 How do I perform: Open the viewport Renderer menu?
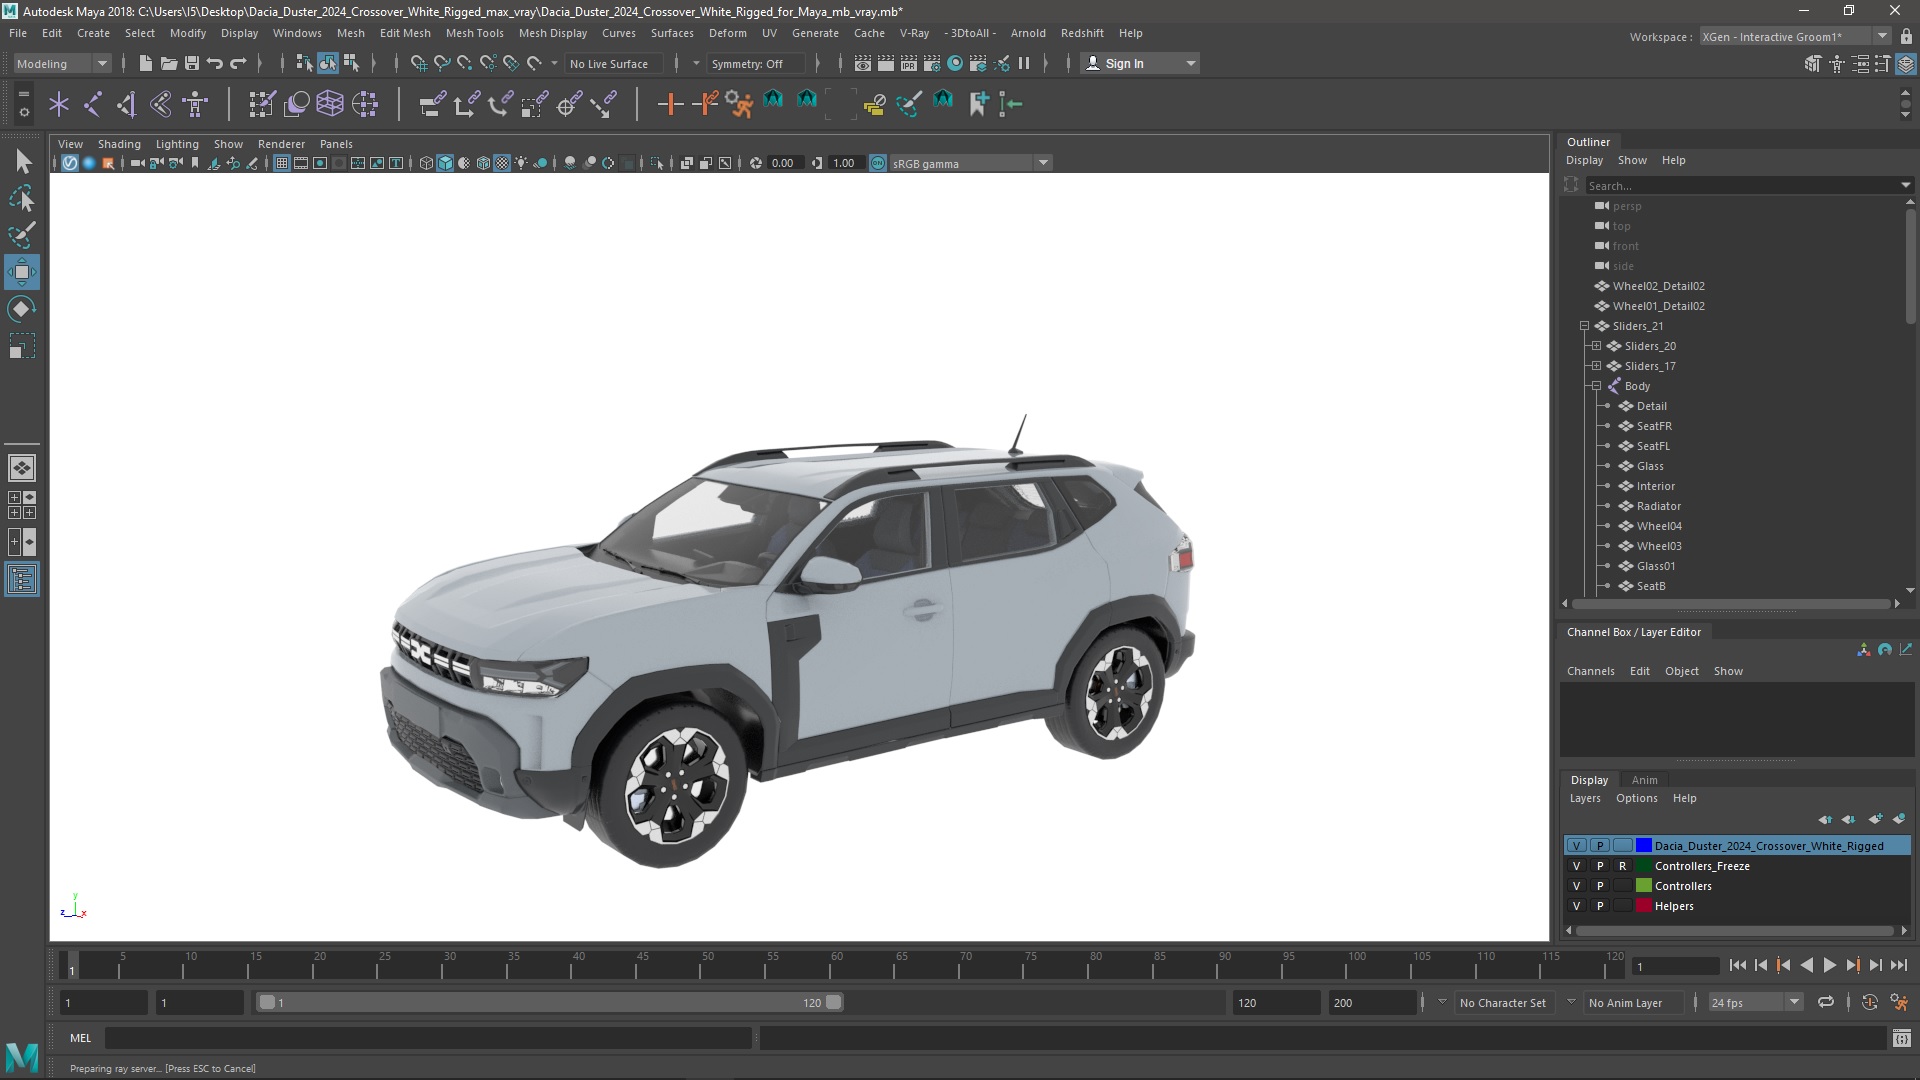click(281, 144)
